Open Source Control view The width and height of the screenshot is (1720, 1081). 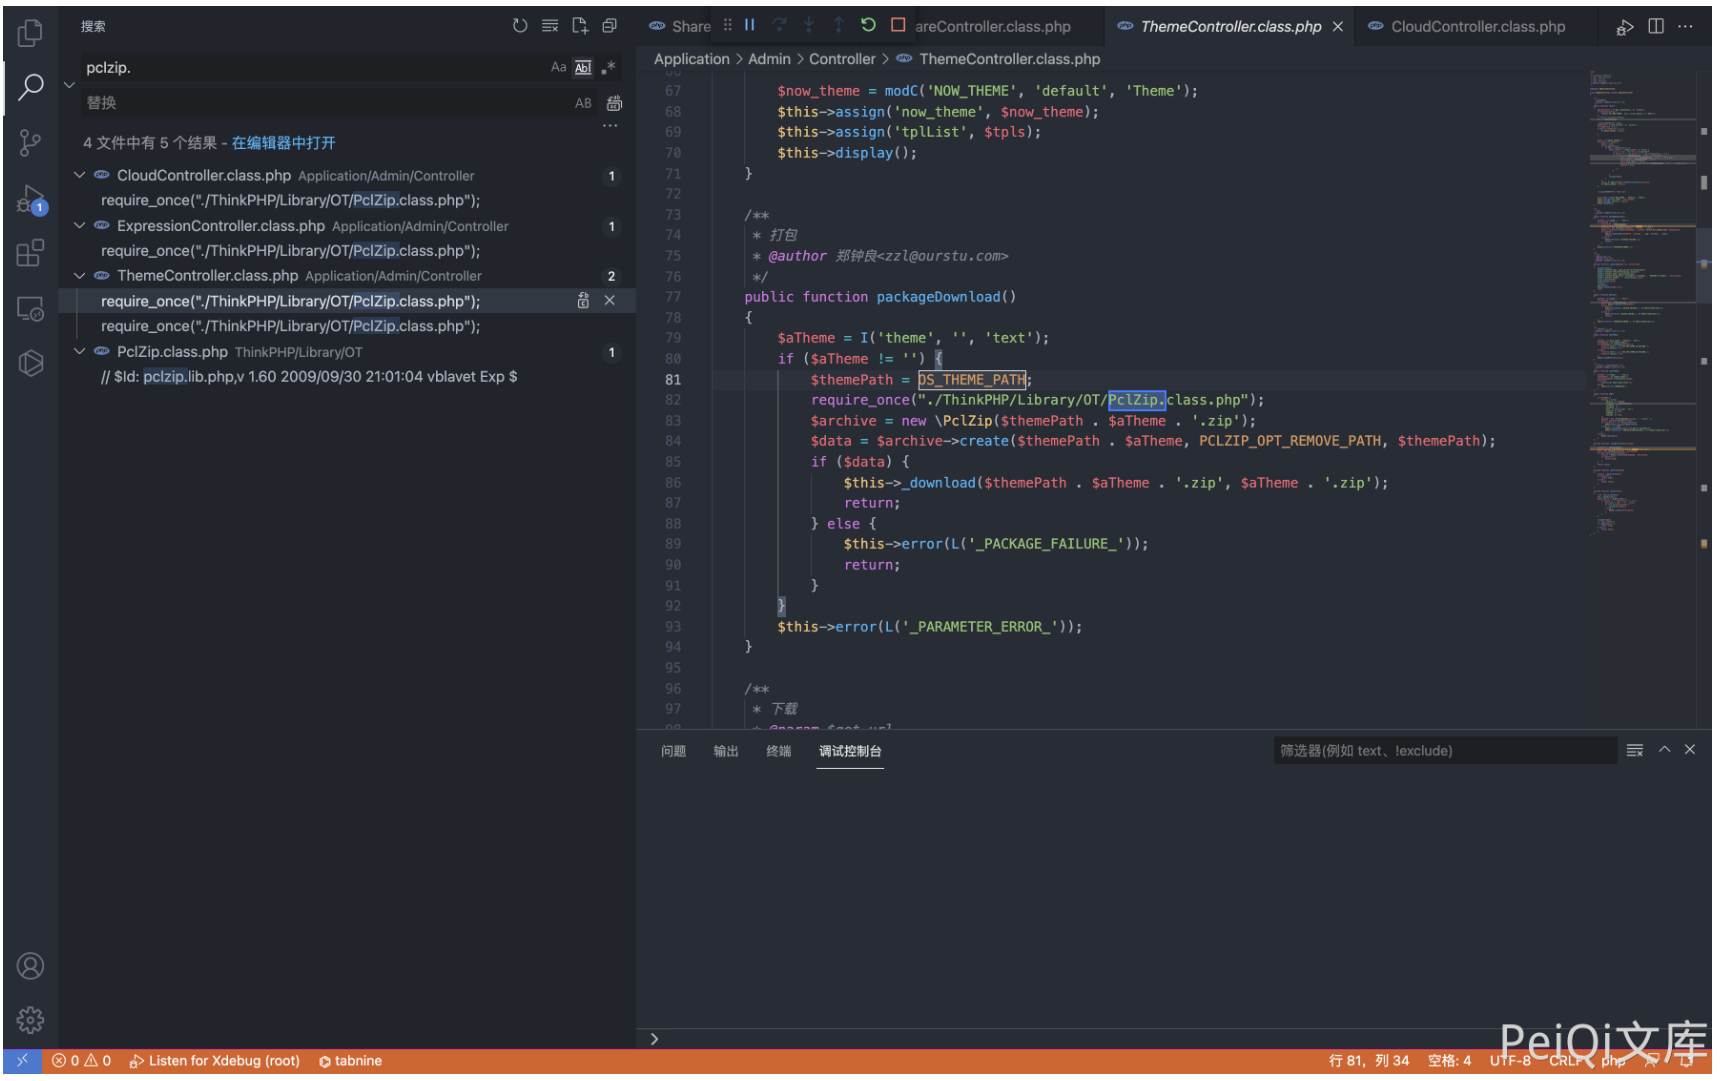click(x=30, y=143)
